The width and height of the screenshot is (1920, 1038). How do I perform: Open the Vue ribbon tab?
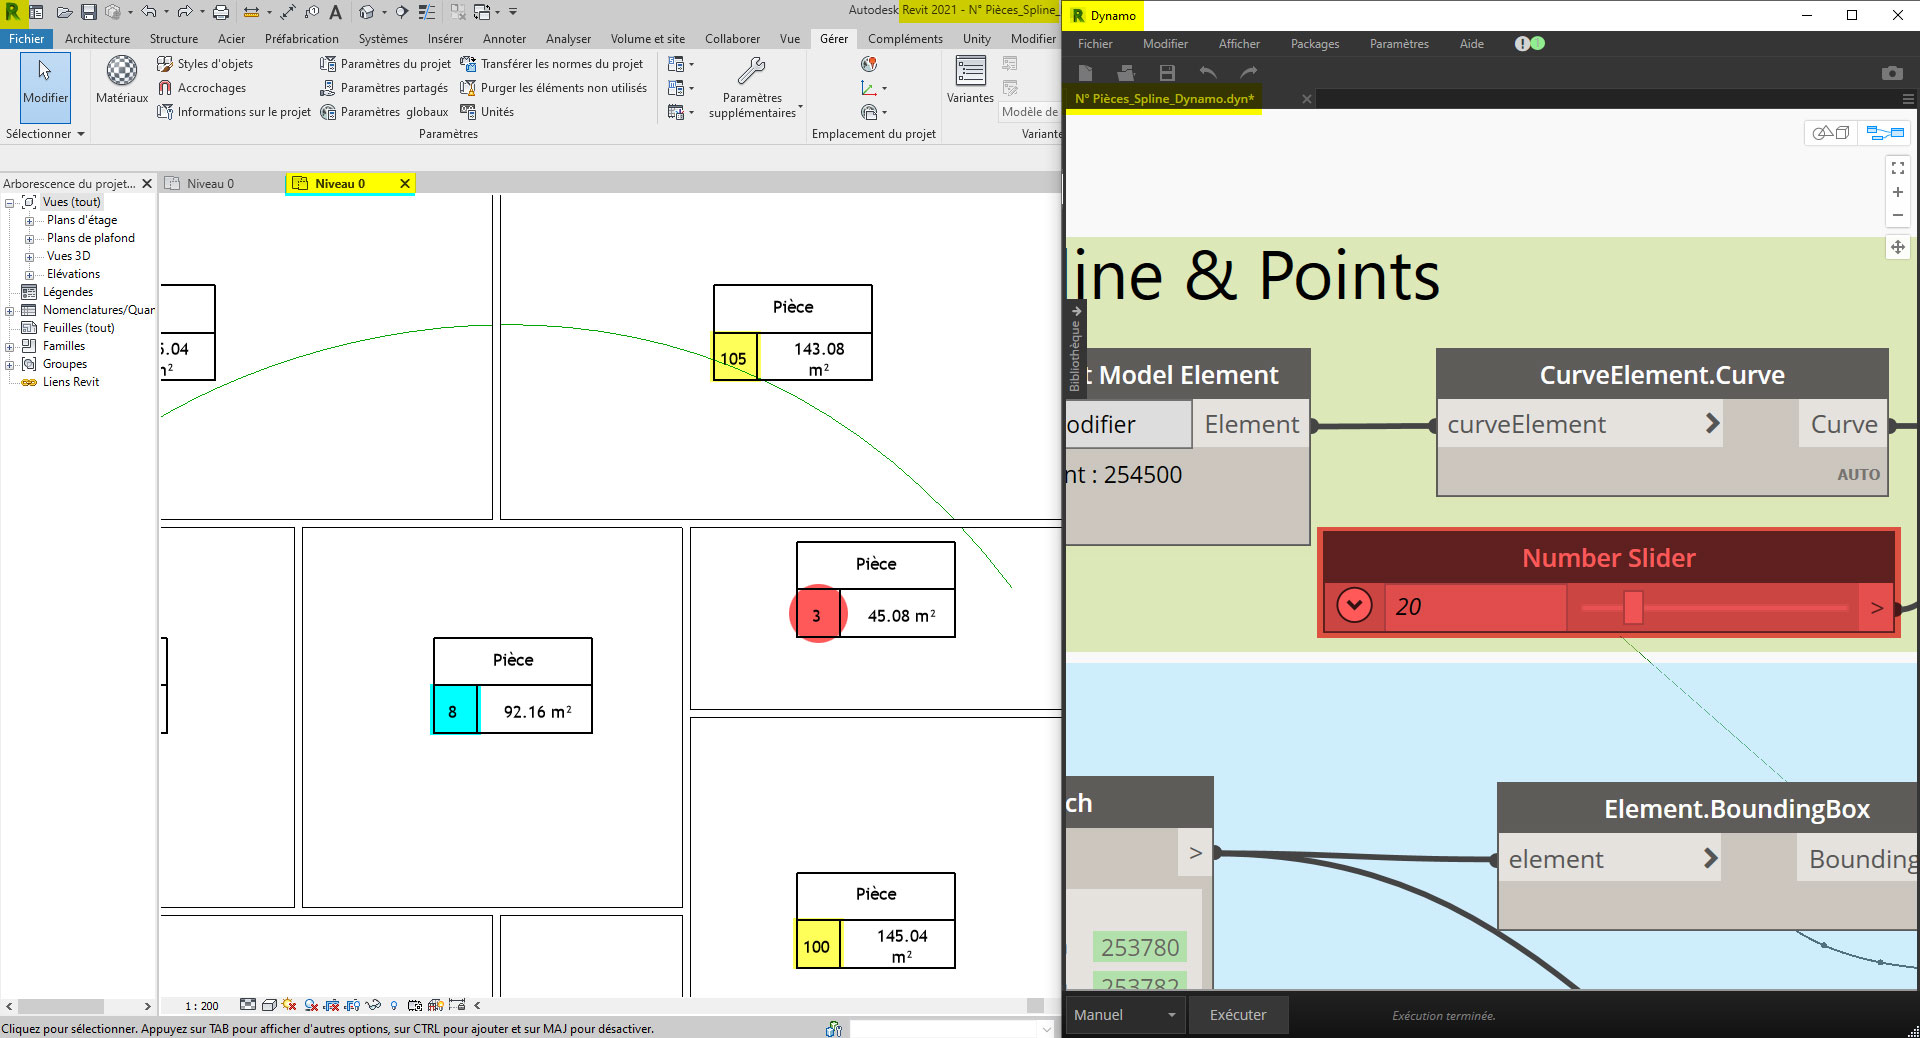(x=790, y=39)
